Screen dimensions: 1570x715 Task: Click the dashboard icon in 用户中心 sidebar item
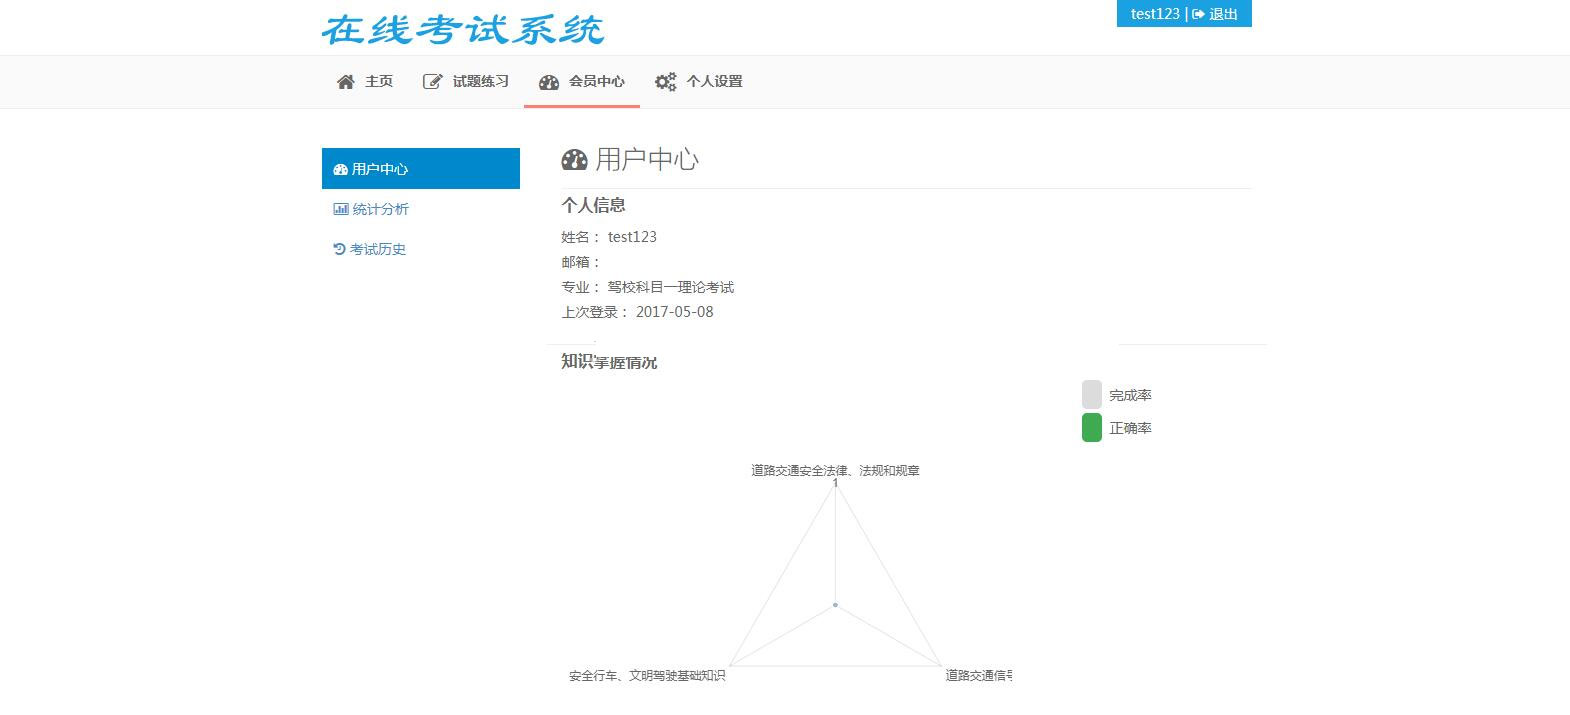coord(340,169)
